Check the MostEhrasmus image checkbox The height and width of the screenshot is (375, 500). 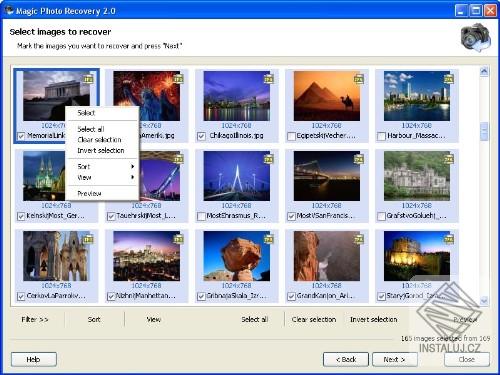coord(201,216)
